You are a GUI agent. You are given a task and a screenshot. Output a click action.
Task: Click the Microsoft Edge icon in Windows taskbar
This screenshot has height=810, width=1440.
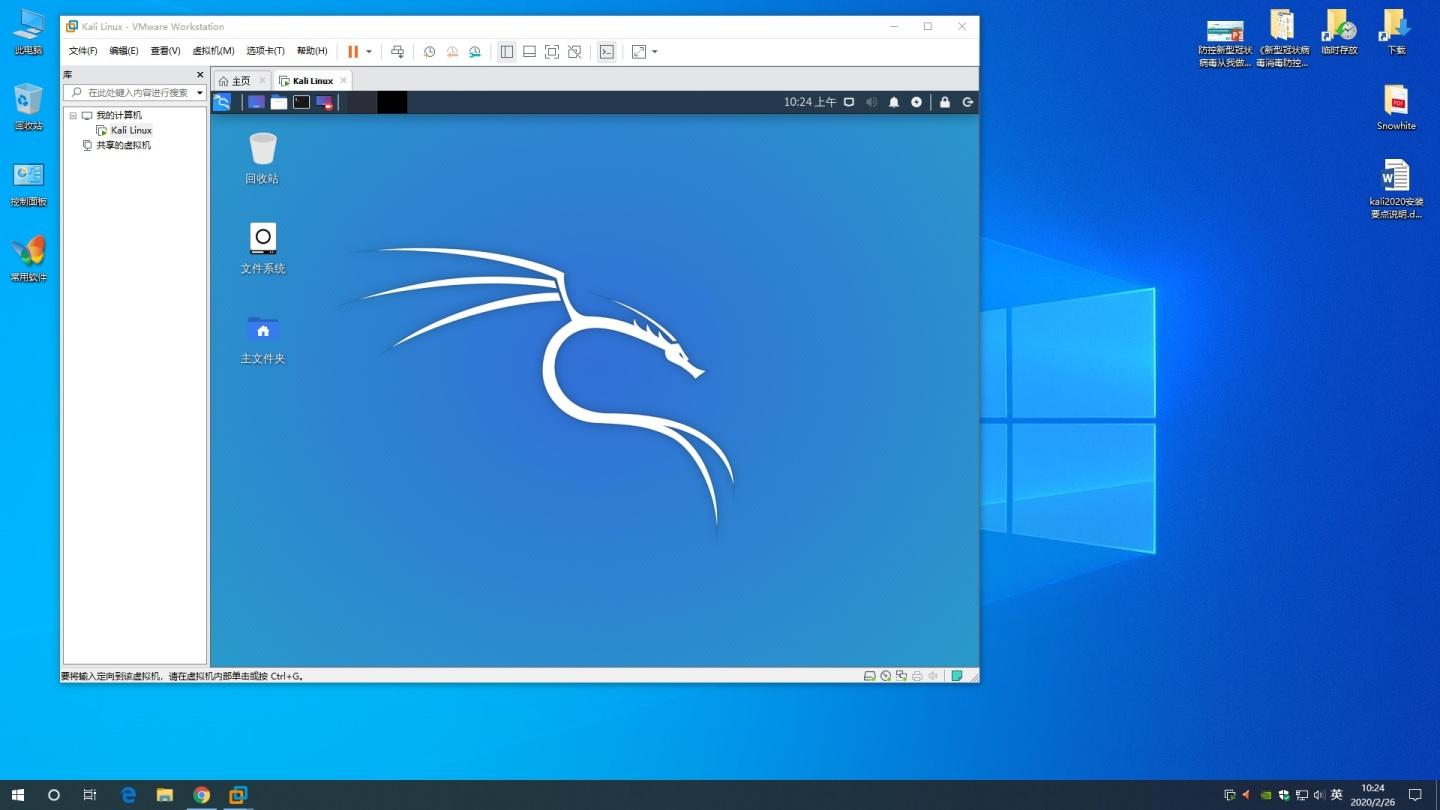point(128,795)
